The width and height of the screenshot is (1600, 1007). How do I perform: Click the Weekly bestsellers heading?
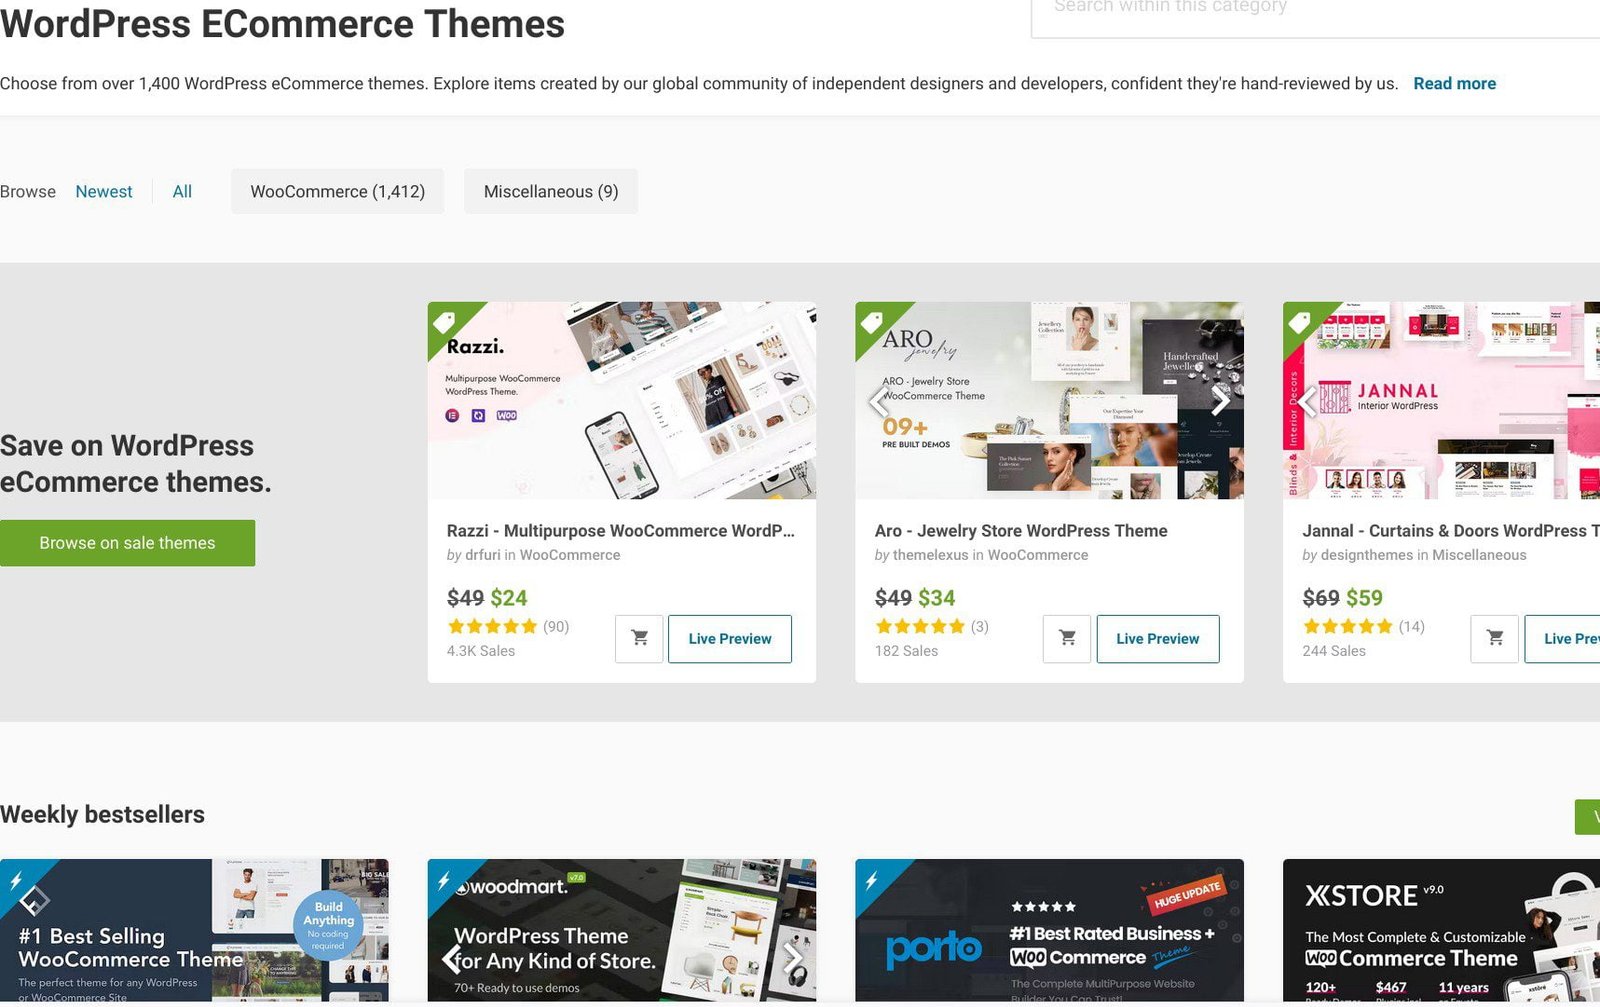(x=102, y=815)
